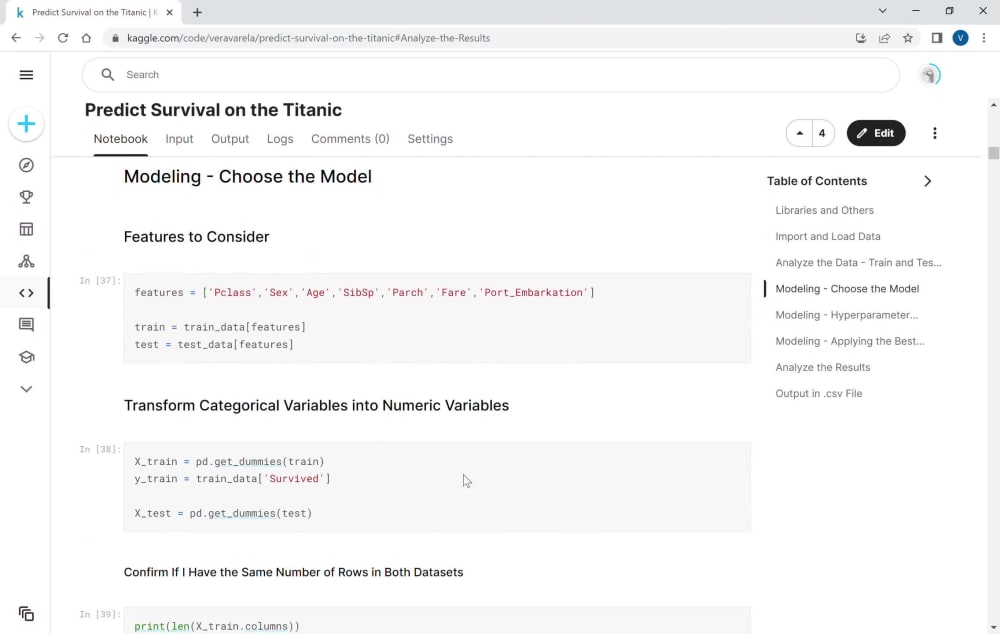Open Competitions trophy icon
Screen dimensions: 1000x634
(26, 197)
